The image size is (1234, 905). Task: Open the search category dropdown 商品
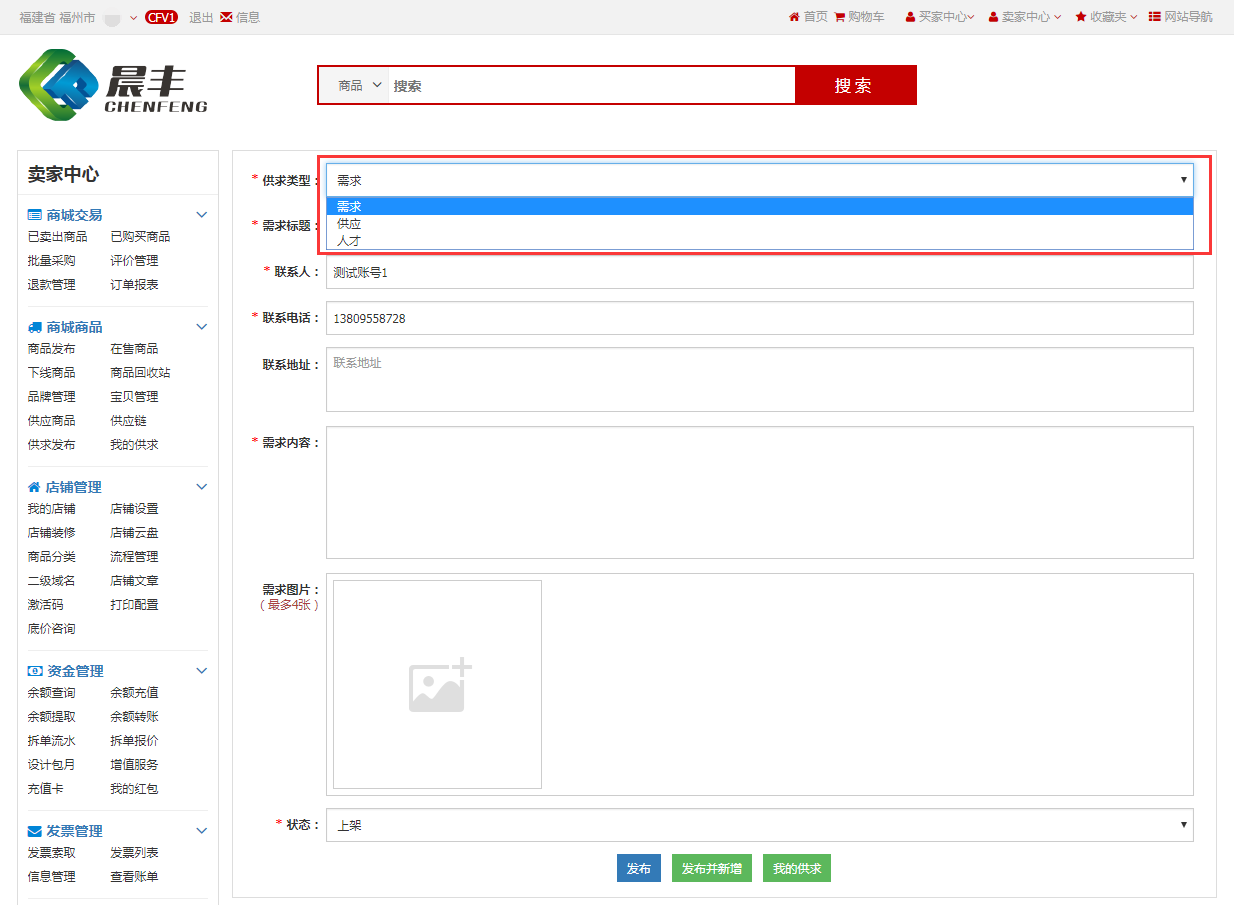tap(359, 86)
